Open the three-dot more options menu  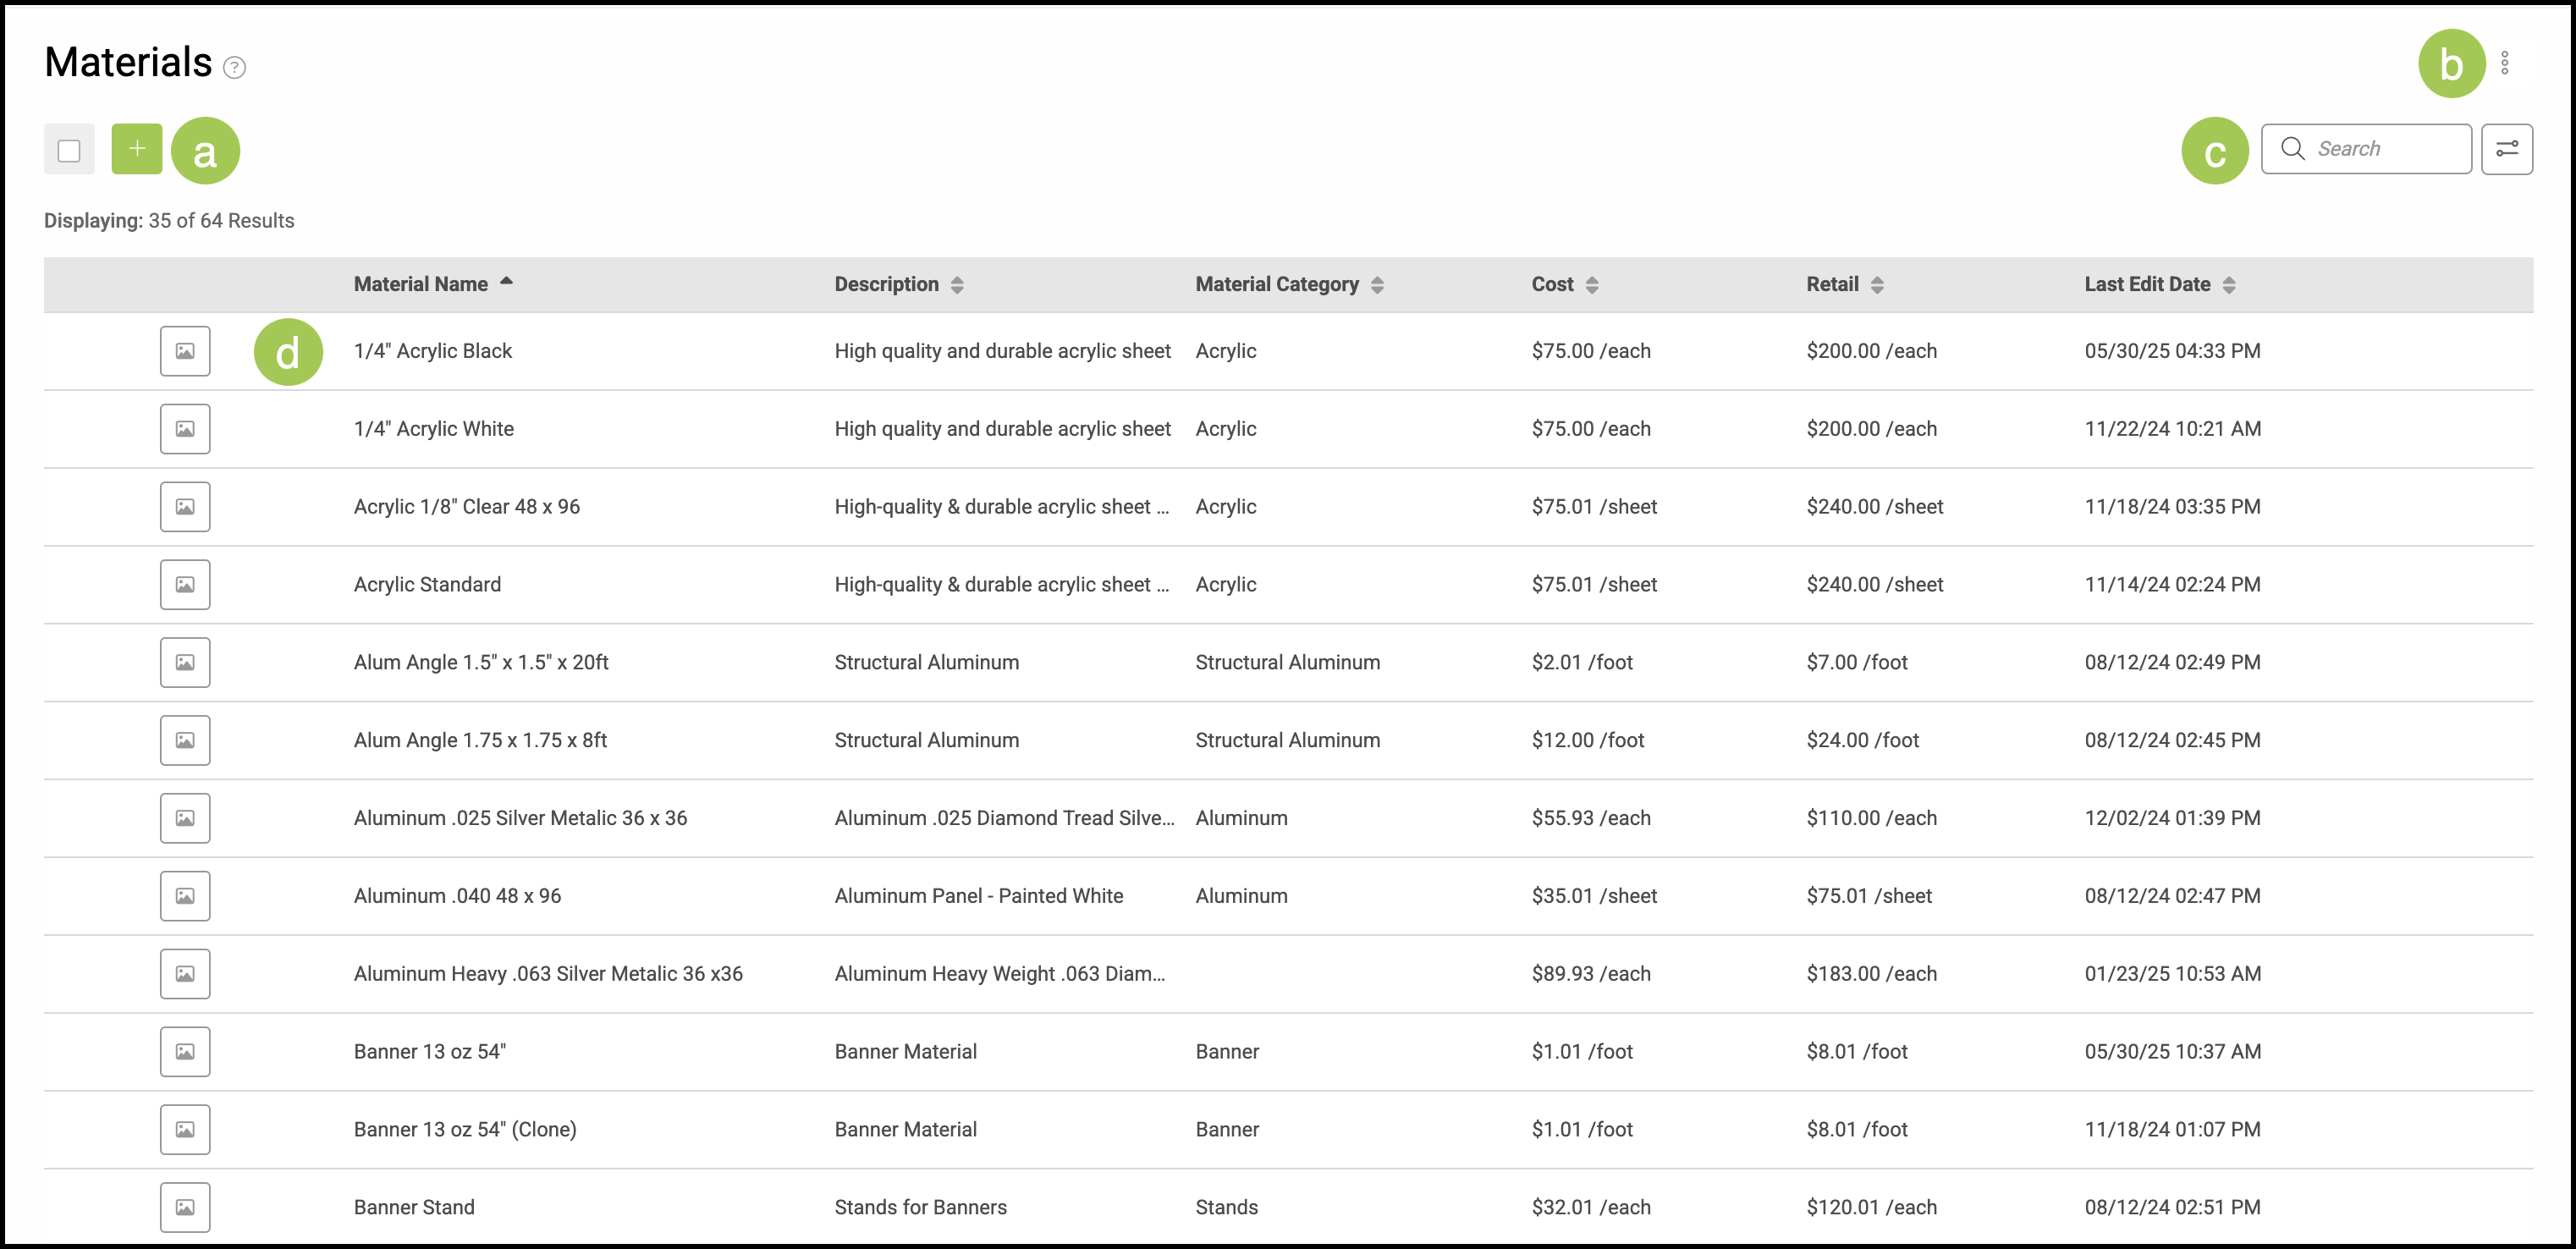pos(2504,63)
